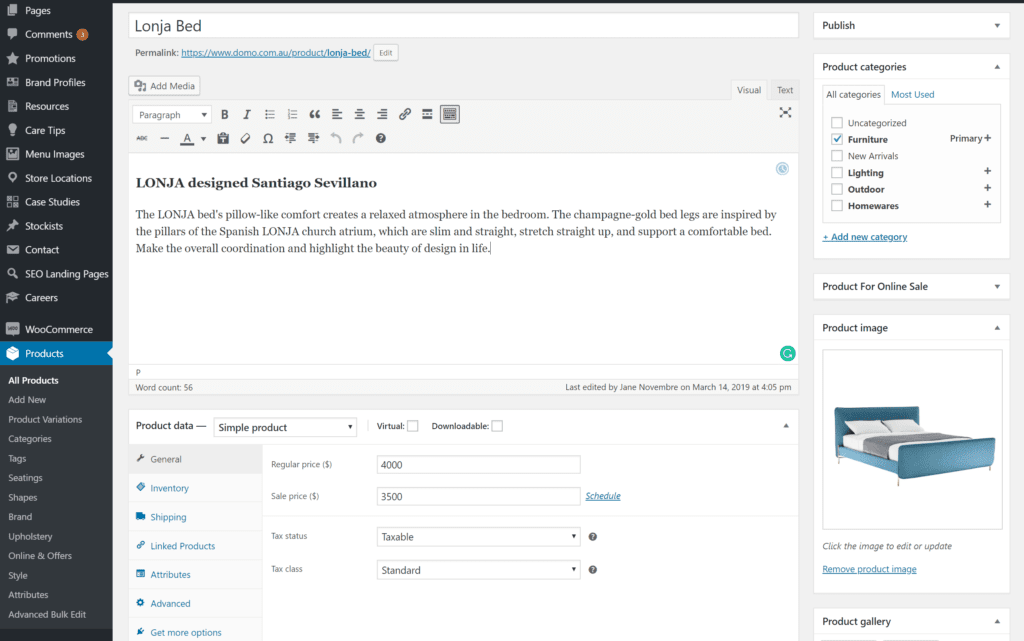Screen dimensions: 1024x641
Task: Apply blockquote formatting
Action: click(x=315, y=114)
